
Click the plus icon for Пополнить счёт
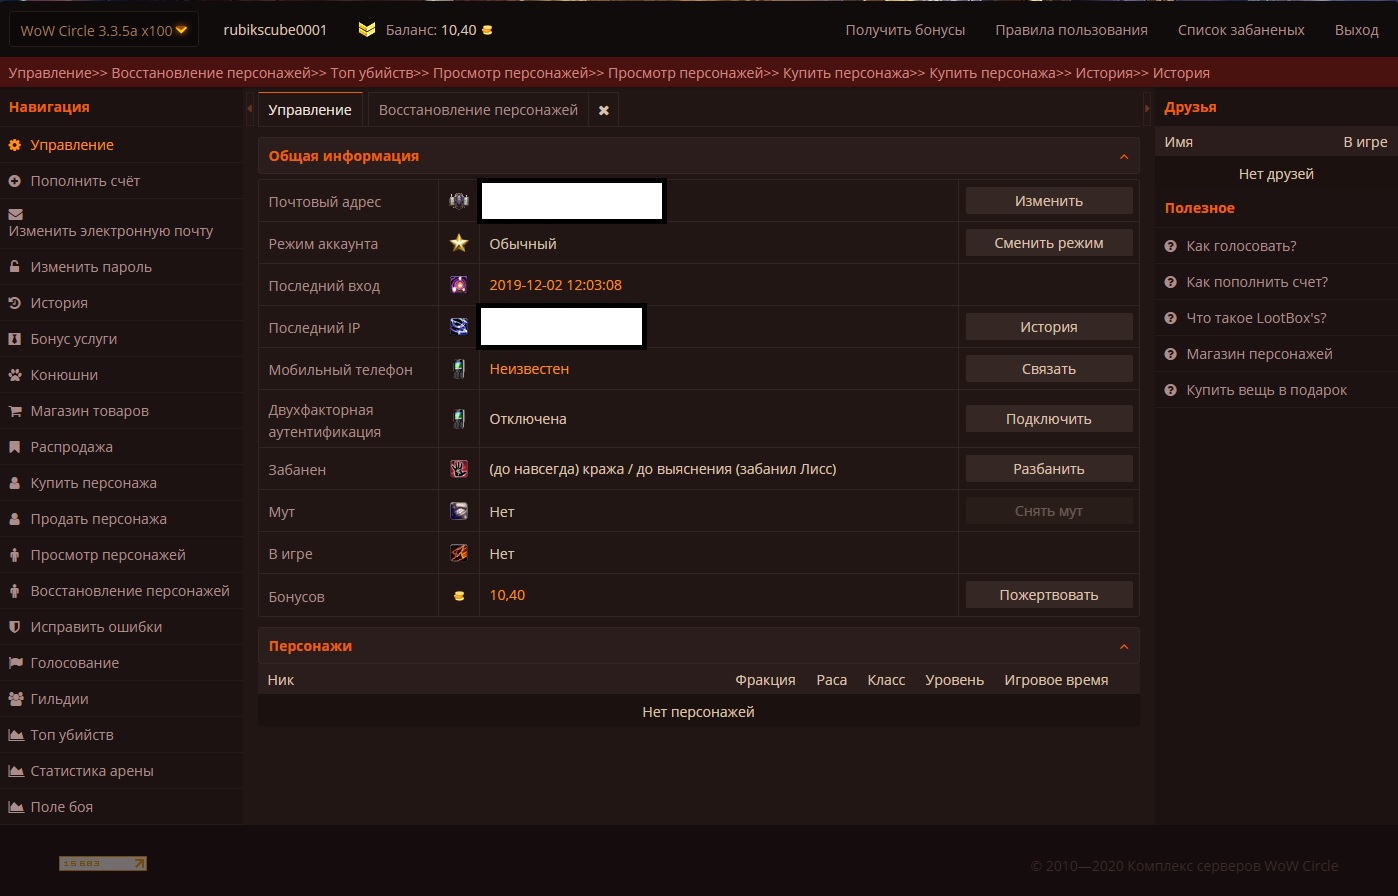click(x=15, y=181)
